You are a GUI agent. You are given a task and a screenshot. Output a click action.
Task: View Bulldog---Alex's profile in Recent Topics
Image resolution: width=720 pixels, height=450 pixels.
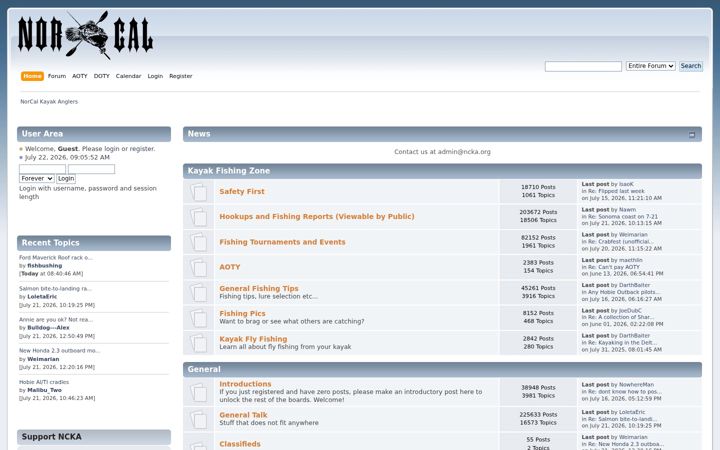point(48,328)
